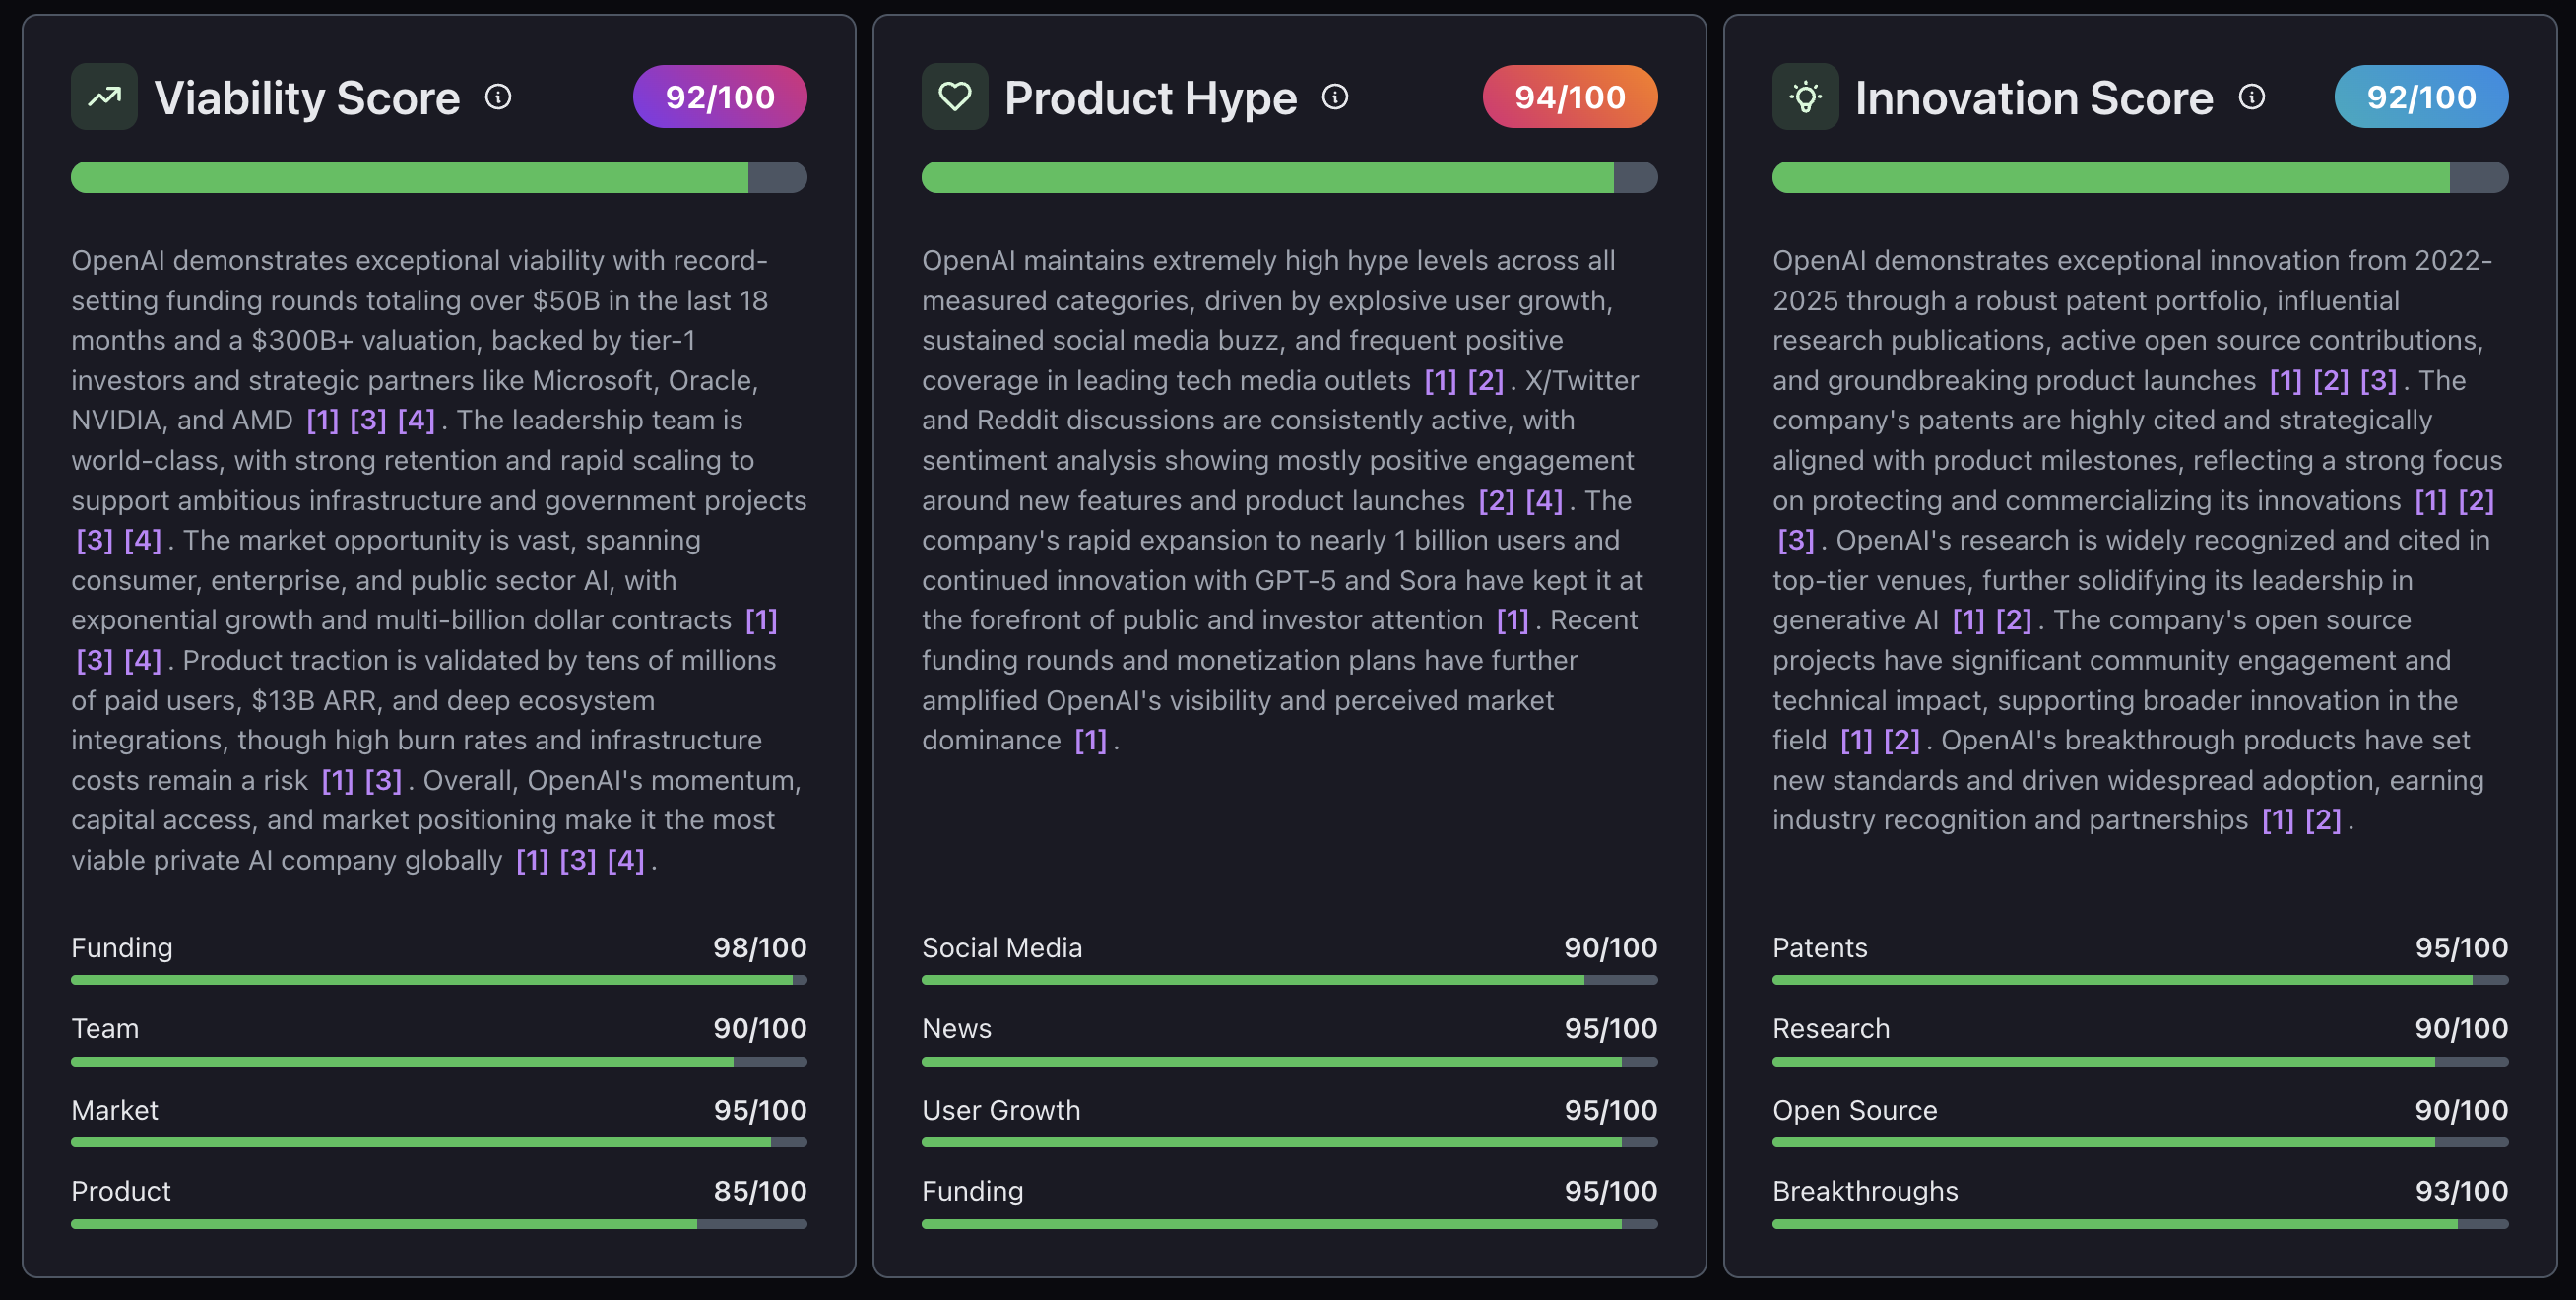The height and width of the screenshot is (1300, 2576).
Task: Select the heart icon beside Product Hype
Action: click(954, 96)
